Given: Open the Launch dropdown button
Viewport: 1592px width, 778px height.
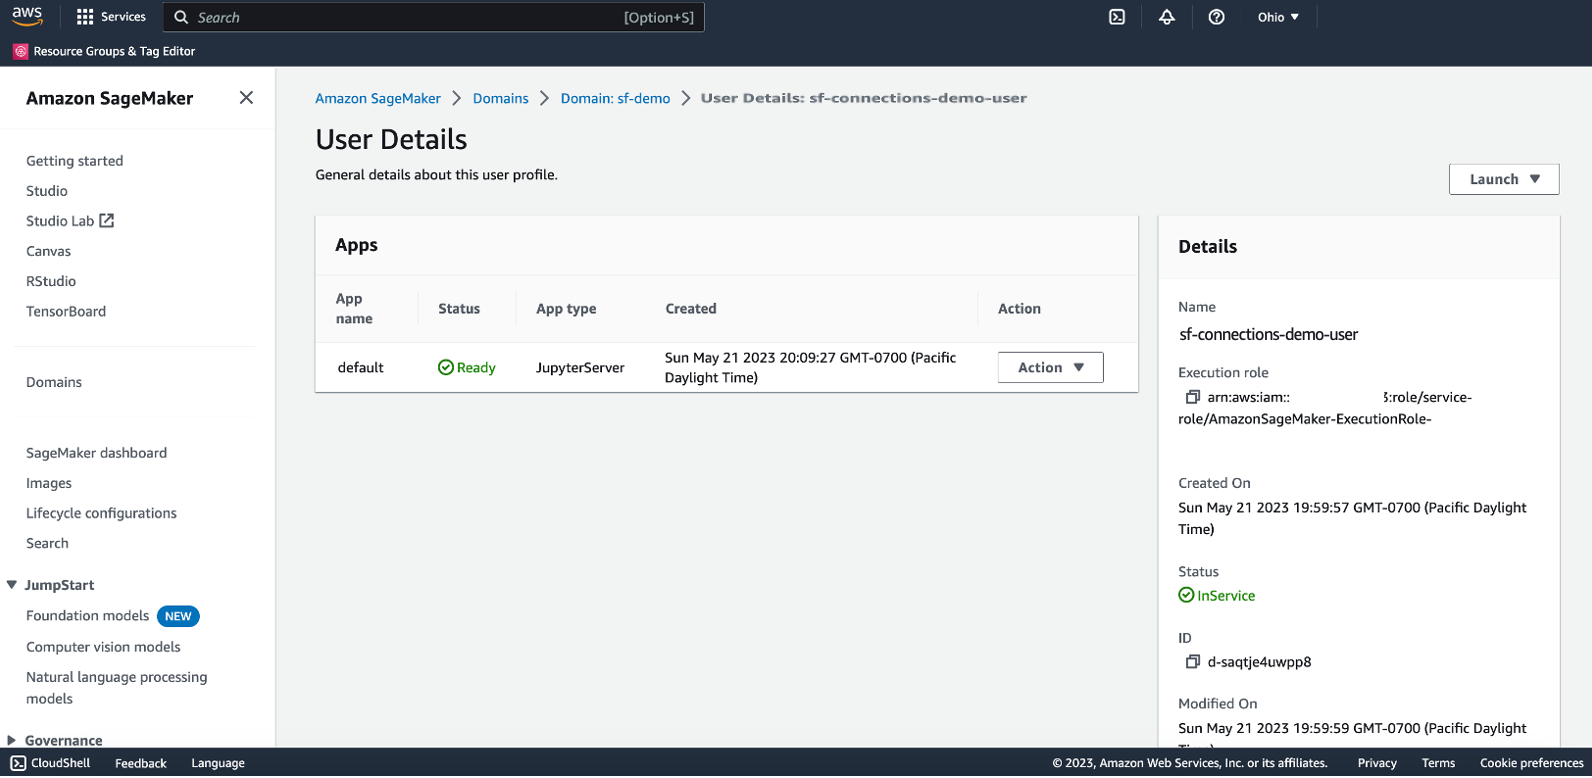Looking at the screenshot, I should click(1504, 179).
